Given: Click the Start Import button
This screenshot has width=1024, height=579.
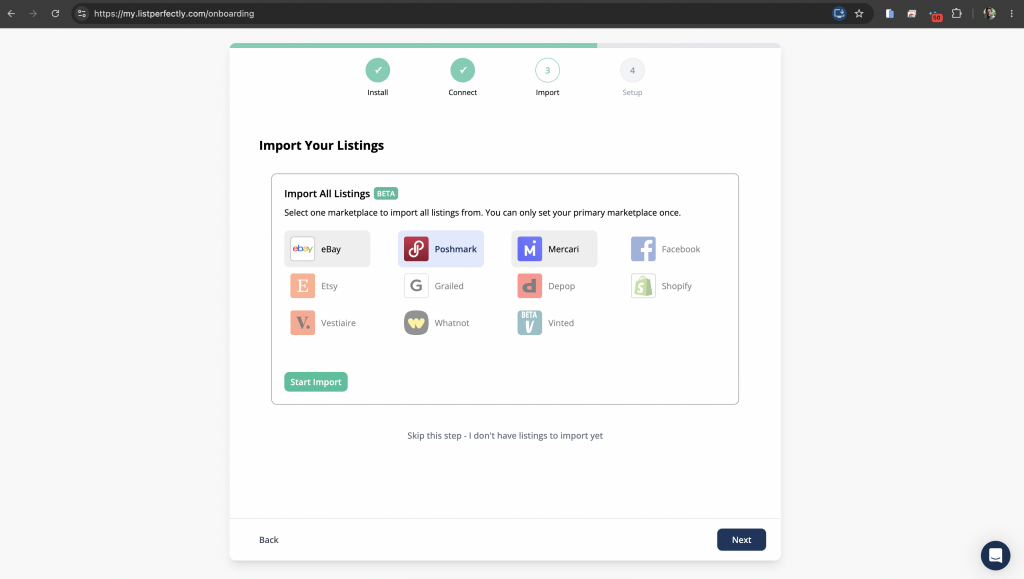Looking at the screenshot, I should click(315, 382).
